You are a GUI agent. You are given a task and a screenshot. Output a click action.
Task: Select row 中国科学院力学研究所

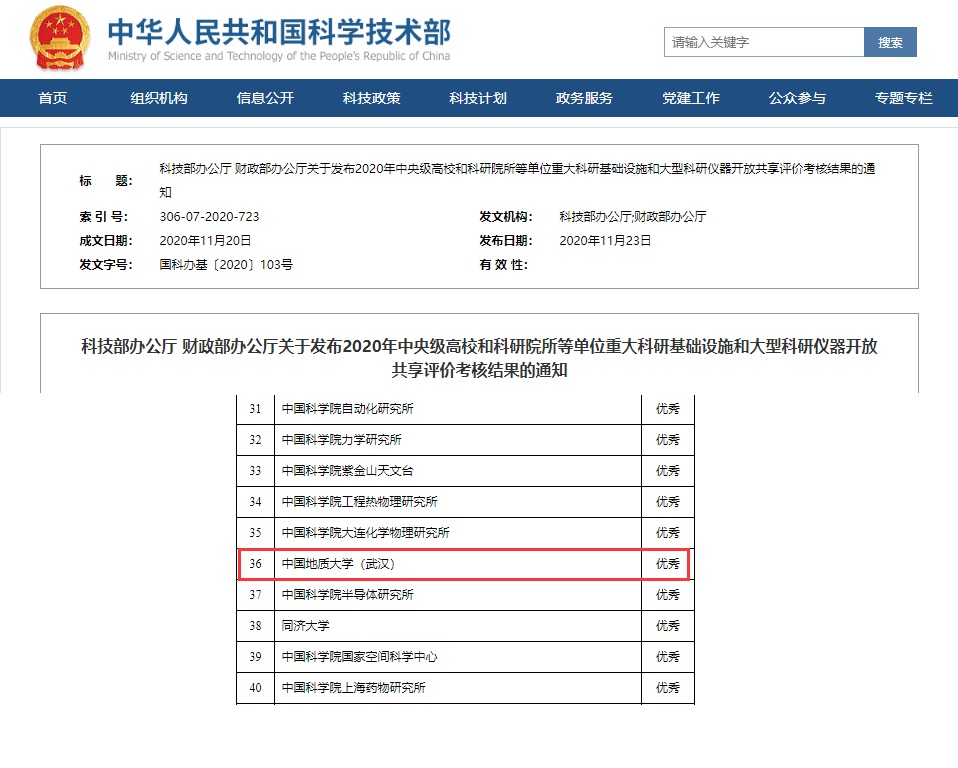tap(466, 440)
